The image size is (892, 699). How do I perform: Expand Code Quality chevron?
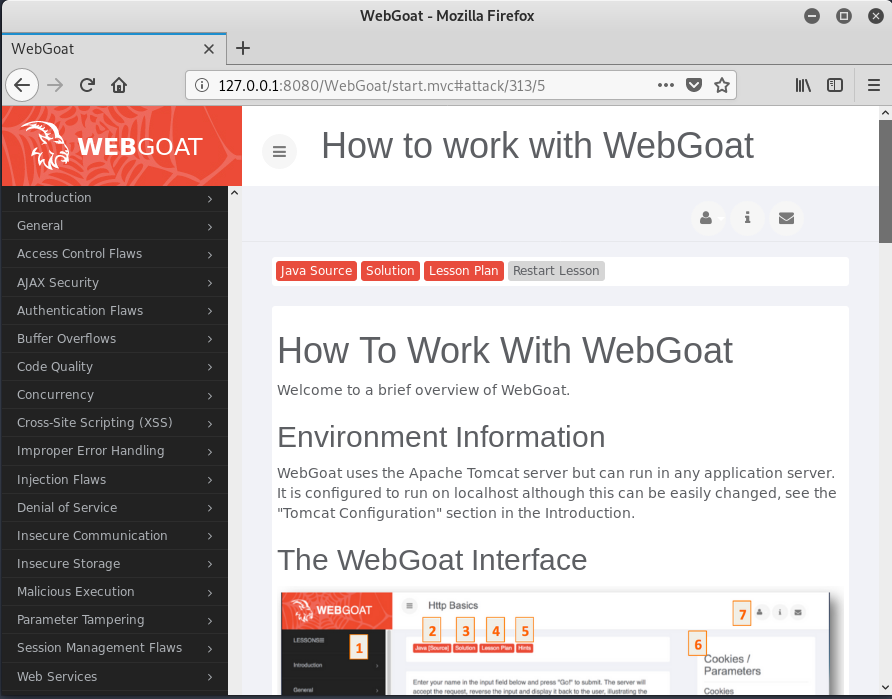pyautogui.click(x=210, y=367)
